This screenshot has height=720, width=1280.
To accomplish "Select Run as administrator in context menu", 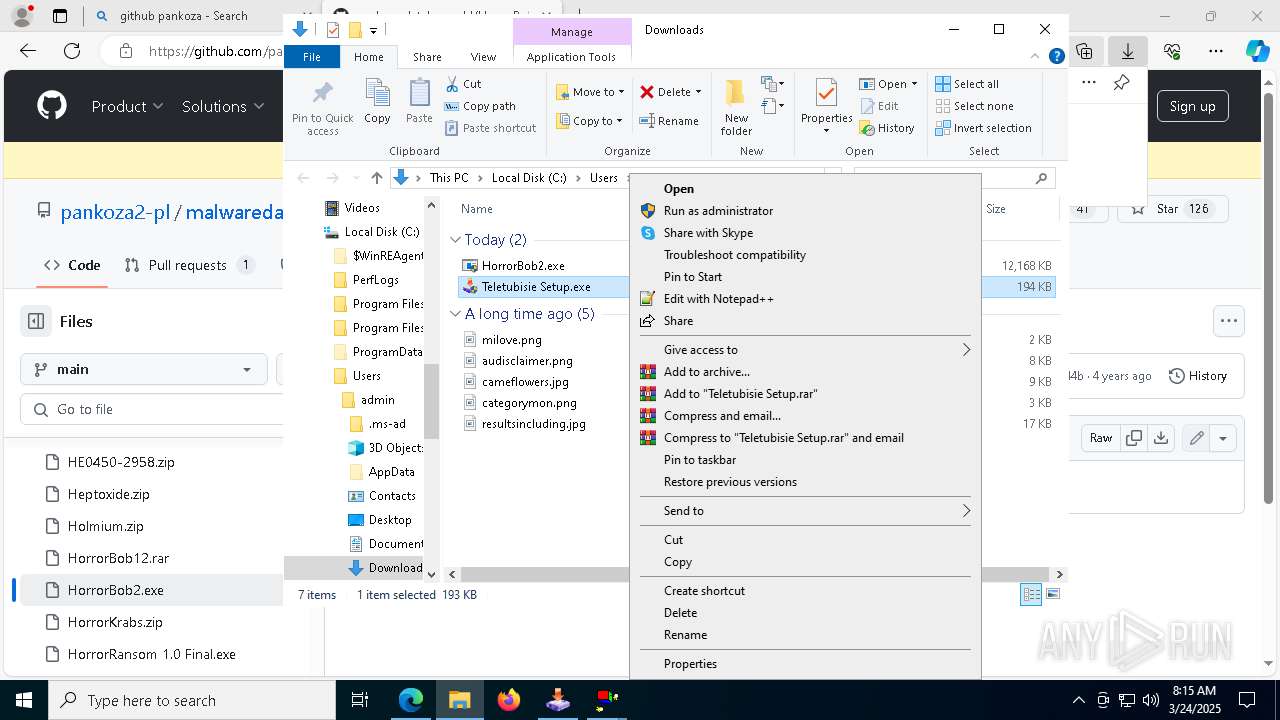I will (x=805, y=211).
